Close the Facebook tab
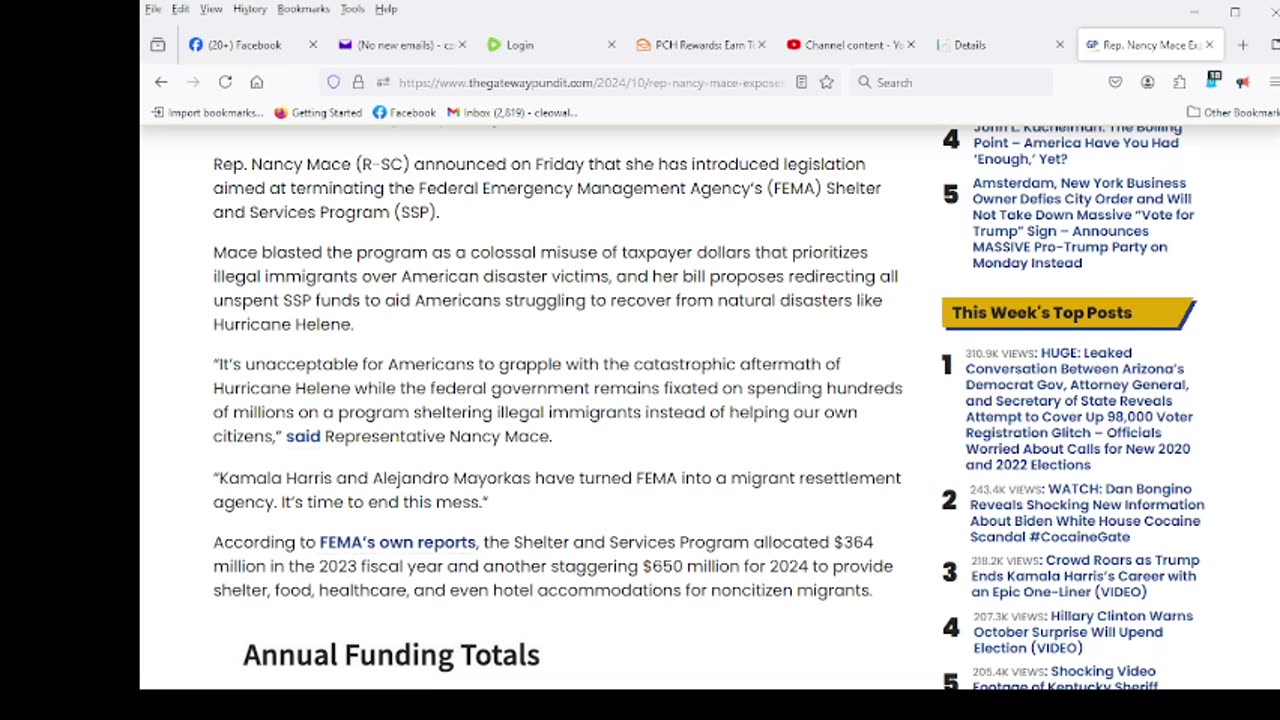 coord(313,45)
